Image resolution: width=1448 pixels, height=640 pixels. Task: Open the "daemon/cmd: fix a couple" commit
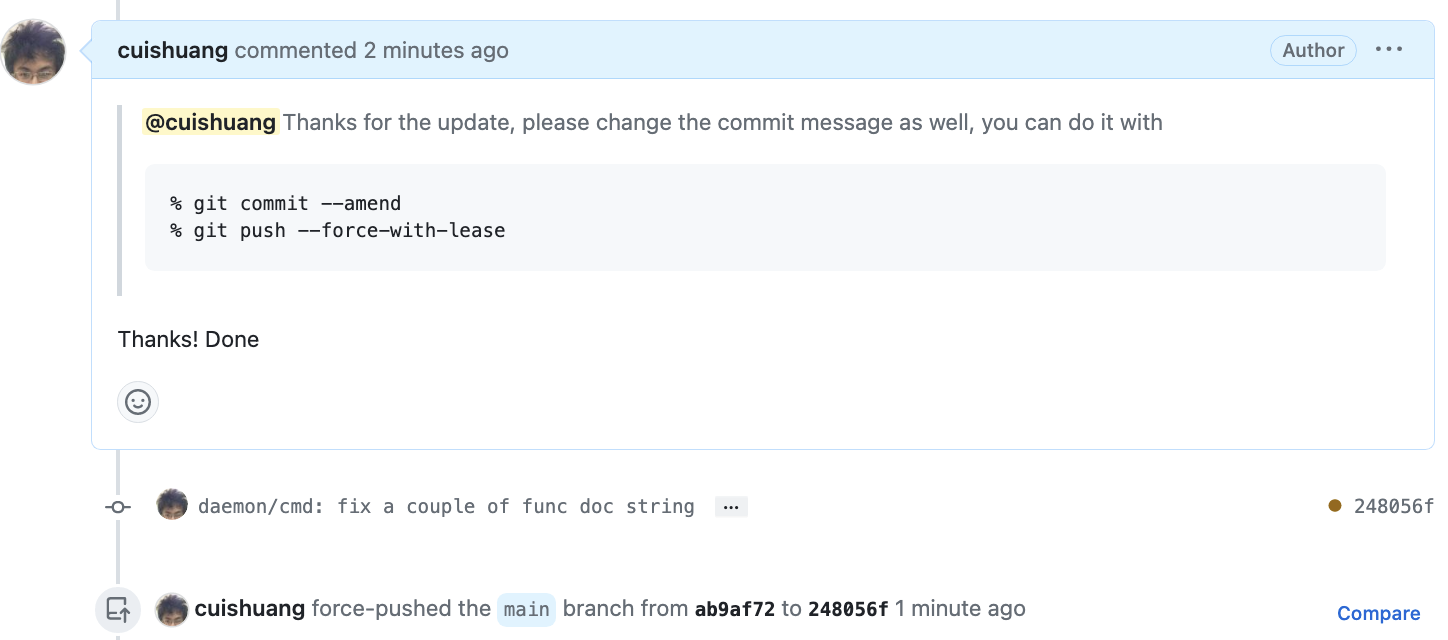(446, 507)
